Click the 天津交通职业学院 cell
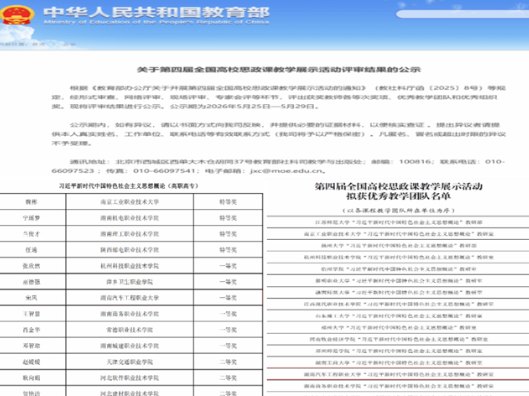529x396 pixels. pos(130,362)
